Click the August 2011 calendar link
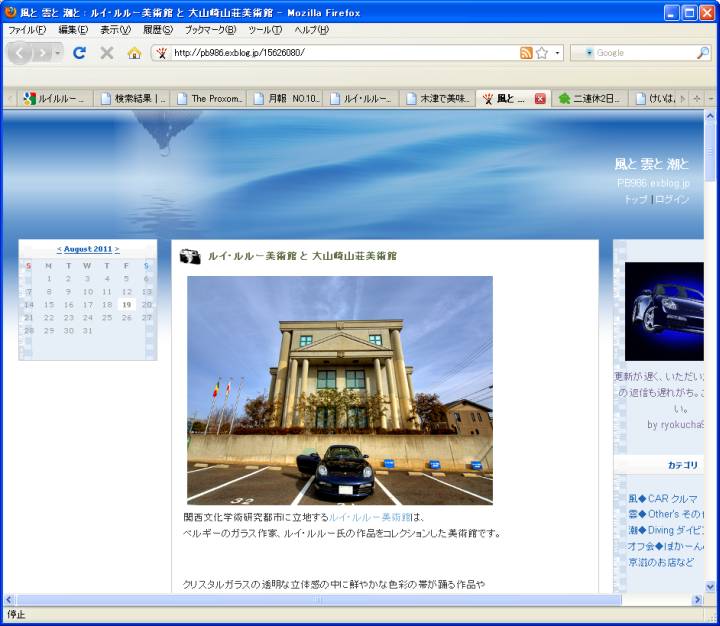Image resolution: width=720 pixels, height=626 pixels. (x=88, y=249)
